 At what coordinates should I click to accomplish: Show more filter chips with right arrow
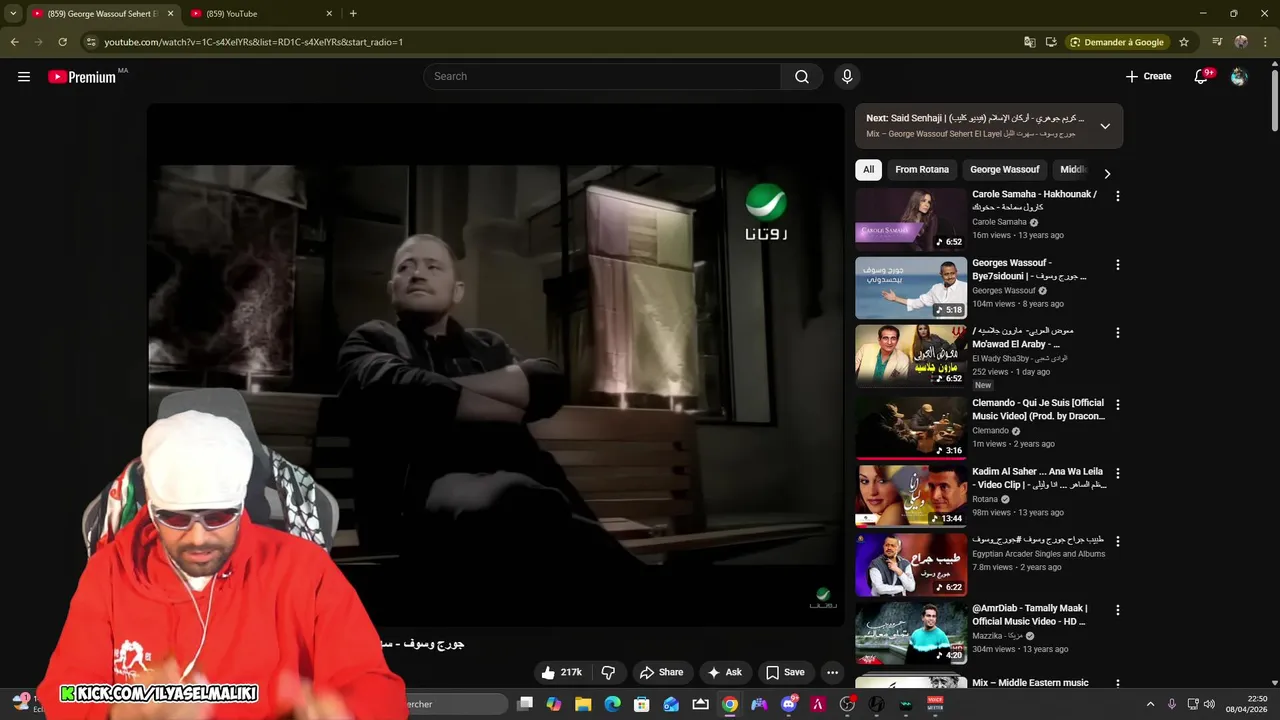coord(1107,173)
